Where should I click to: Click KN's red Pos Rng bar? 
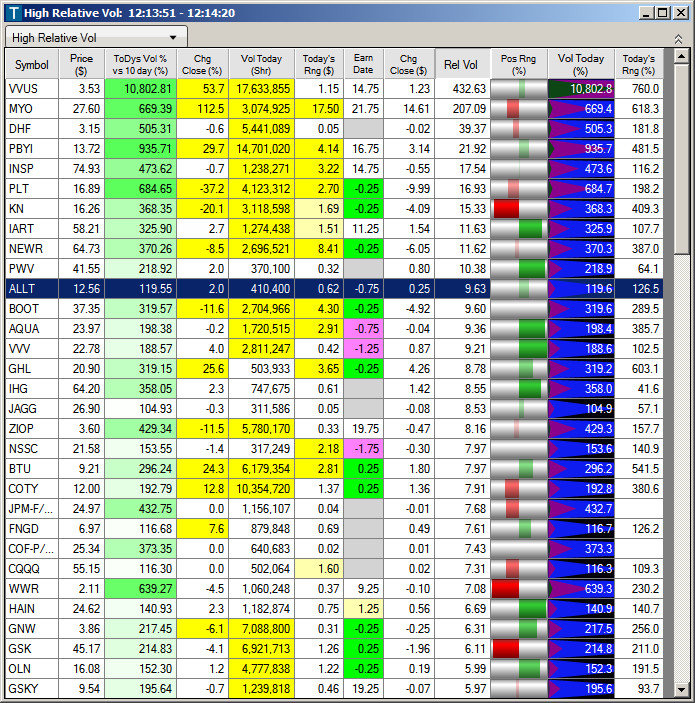tap(506, 208)
